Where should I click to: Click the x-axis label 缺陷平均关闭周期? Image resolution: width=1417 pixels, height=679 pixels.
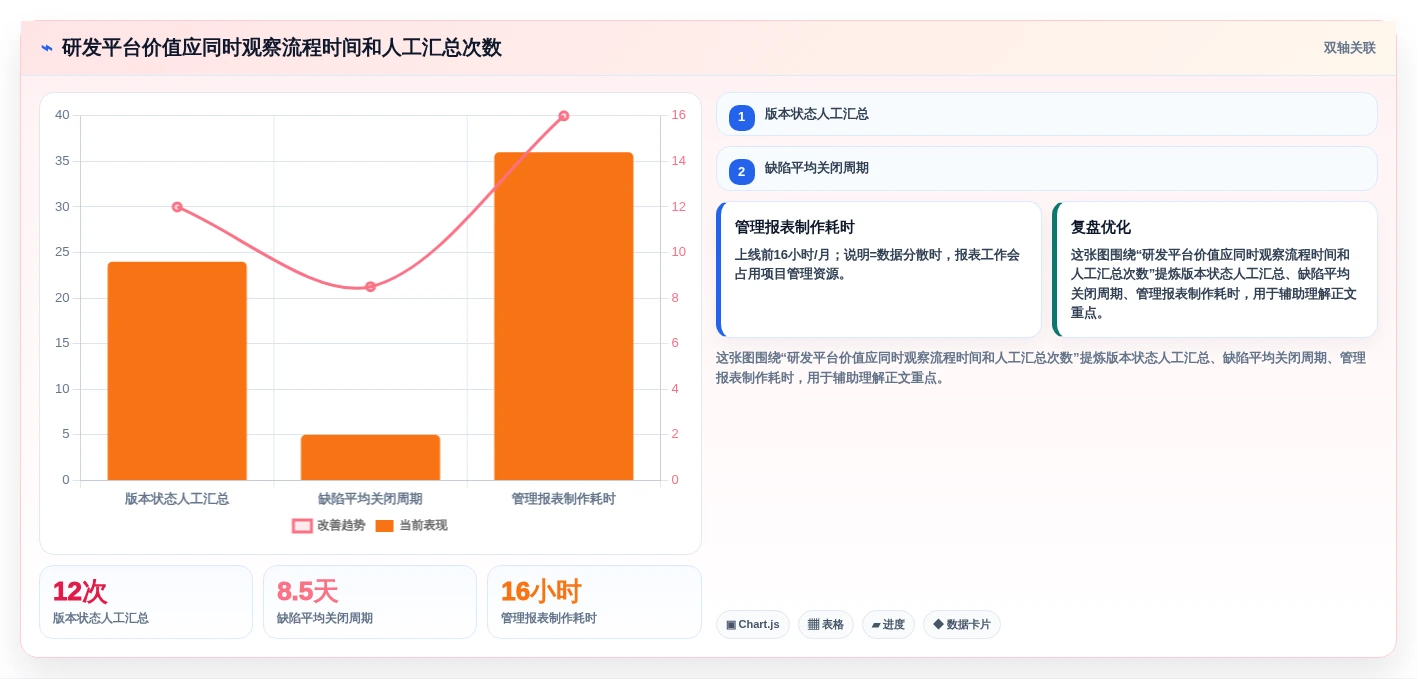[x=370, y=498]
